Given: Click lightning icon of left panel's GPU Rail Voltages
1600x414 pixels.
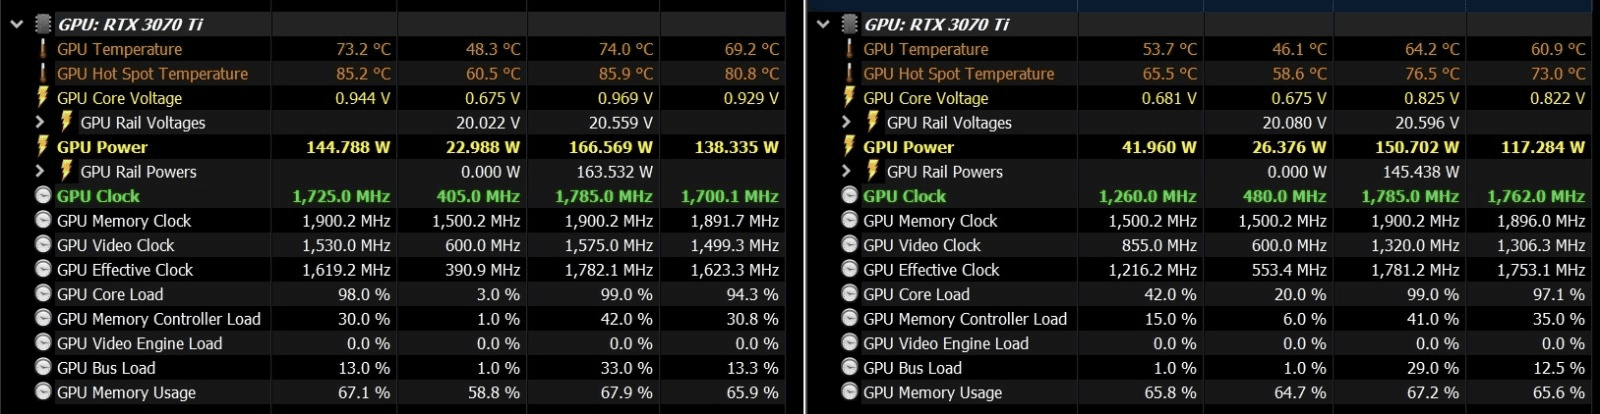Looking at the screenshot, I should [66, 122].
